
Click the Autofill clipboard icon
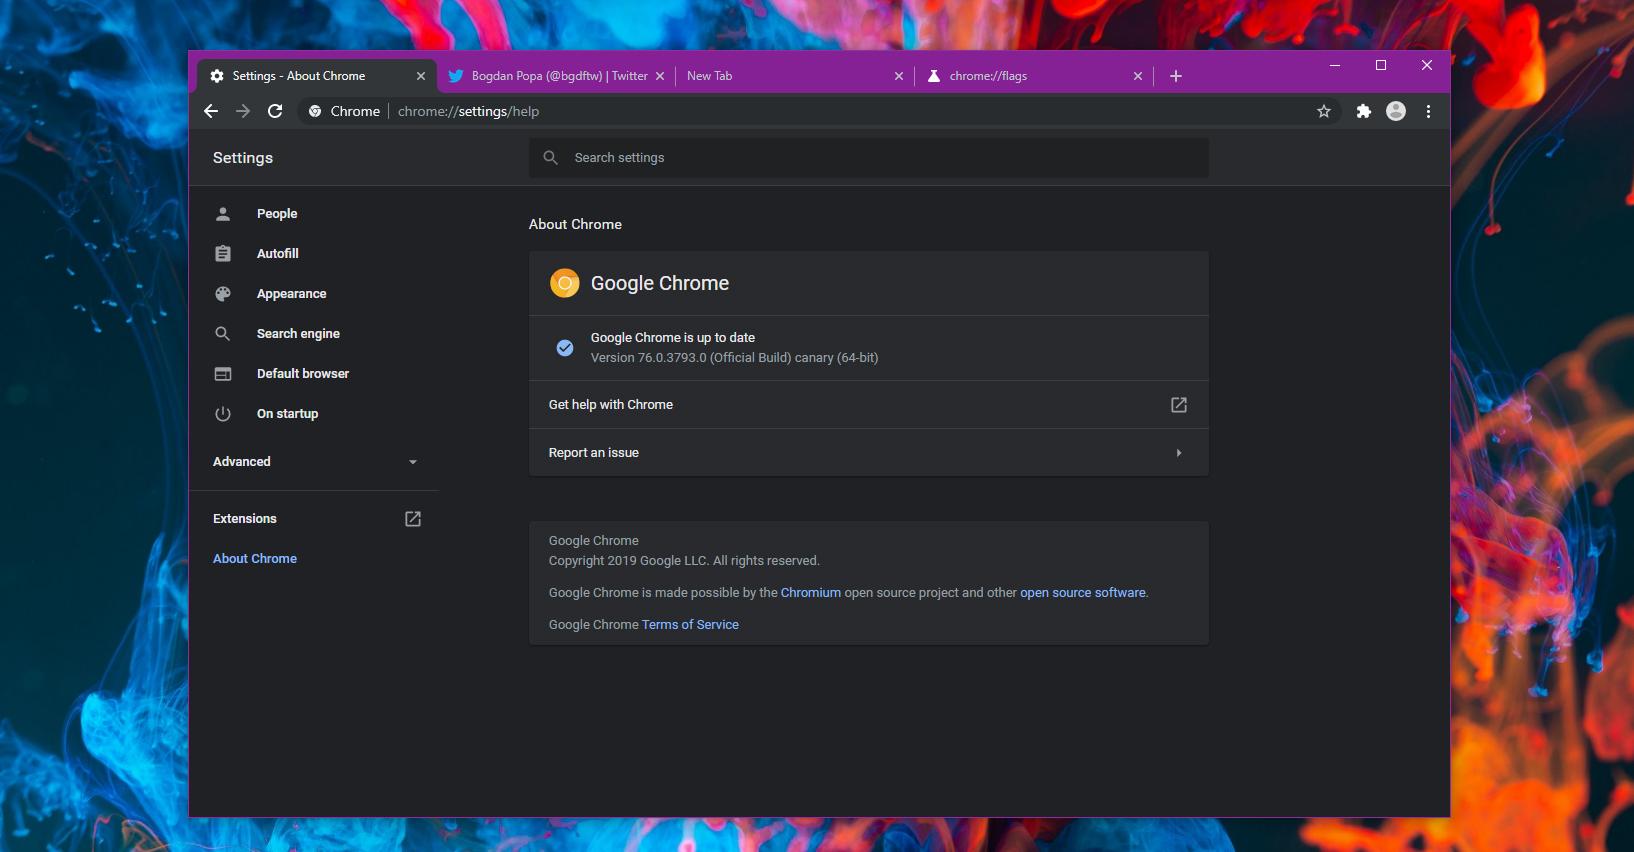pos(223,254)
